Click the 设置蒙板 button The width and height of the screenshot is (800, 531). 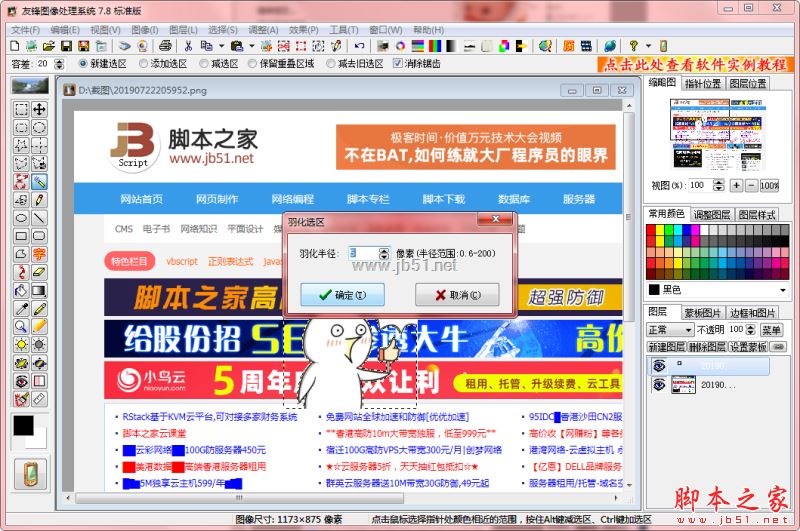(747, 347)
